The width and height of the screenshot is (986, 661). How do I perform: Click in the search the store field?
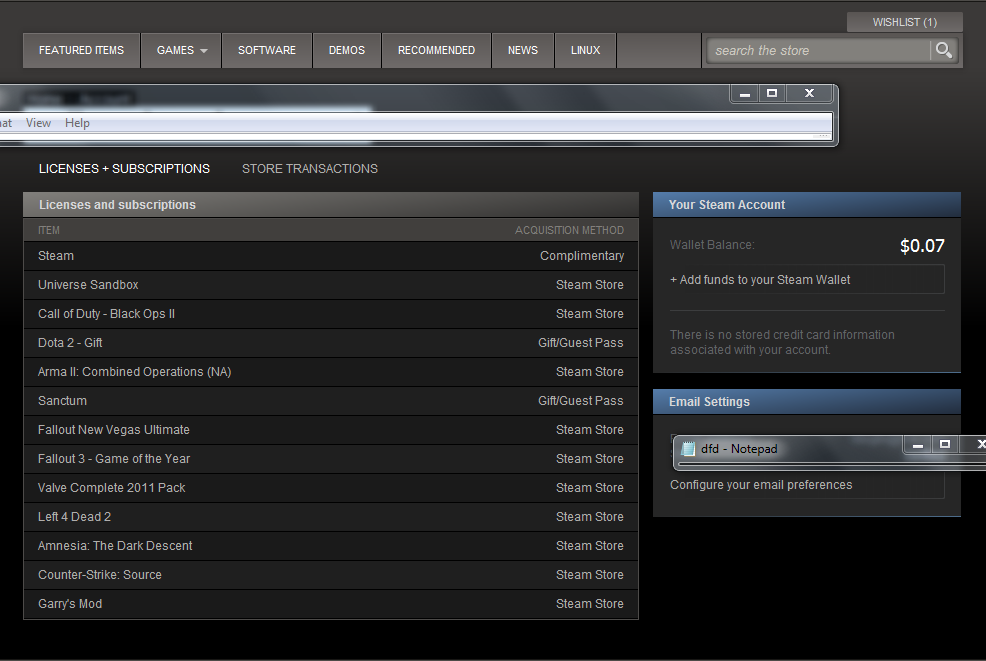tap(817, 50)
